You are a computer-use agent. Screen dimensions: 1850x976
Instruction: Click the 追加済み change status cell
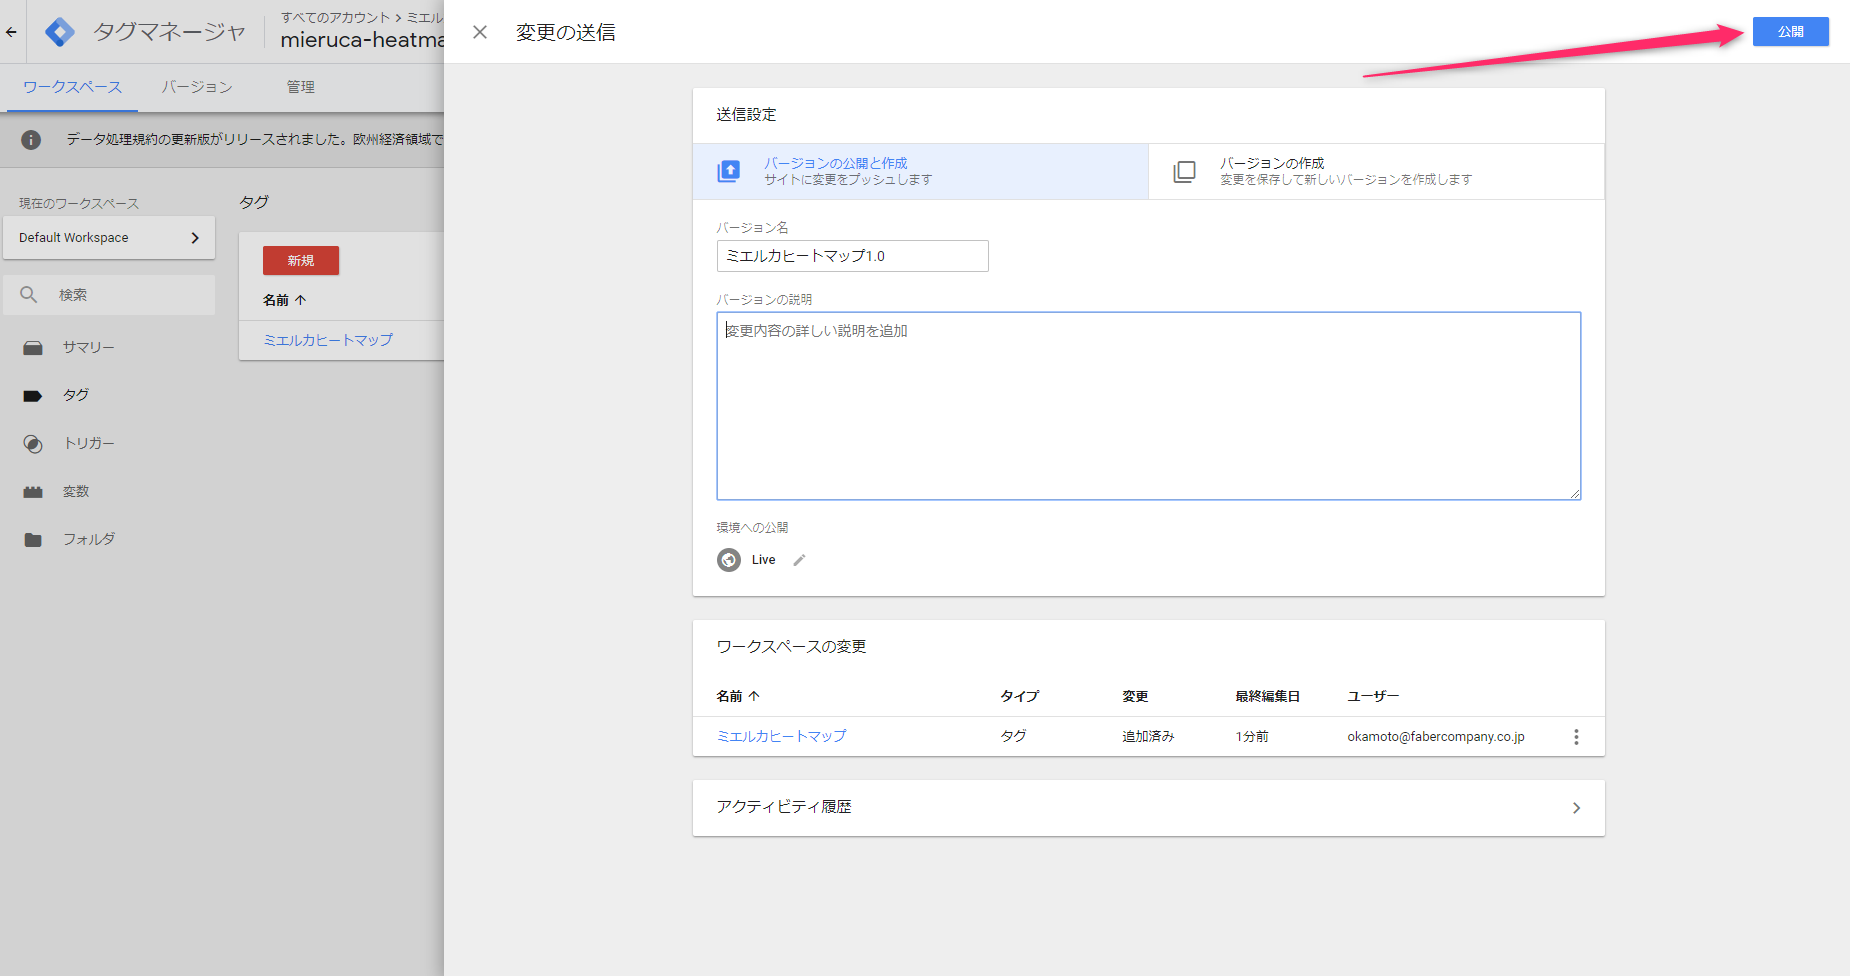point(1148,736)
